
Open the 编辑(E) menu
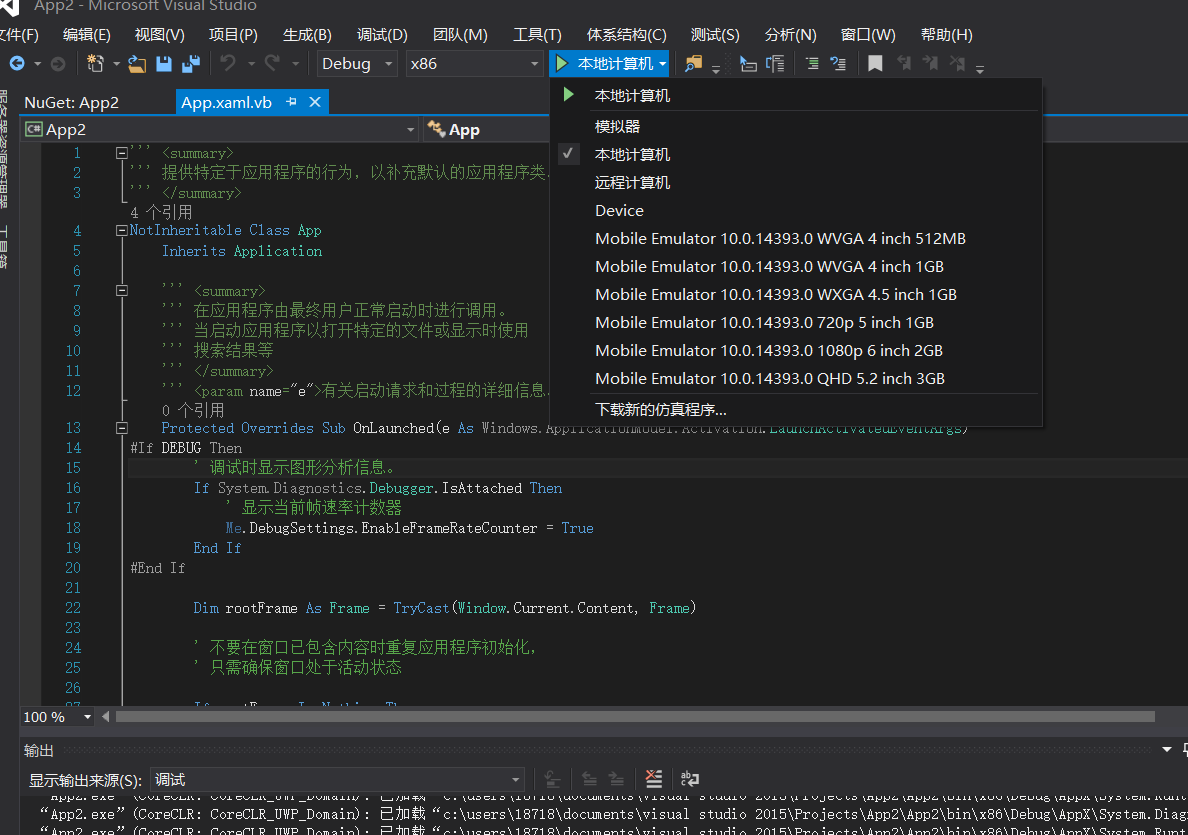[86, 35]
